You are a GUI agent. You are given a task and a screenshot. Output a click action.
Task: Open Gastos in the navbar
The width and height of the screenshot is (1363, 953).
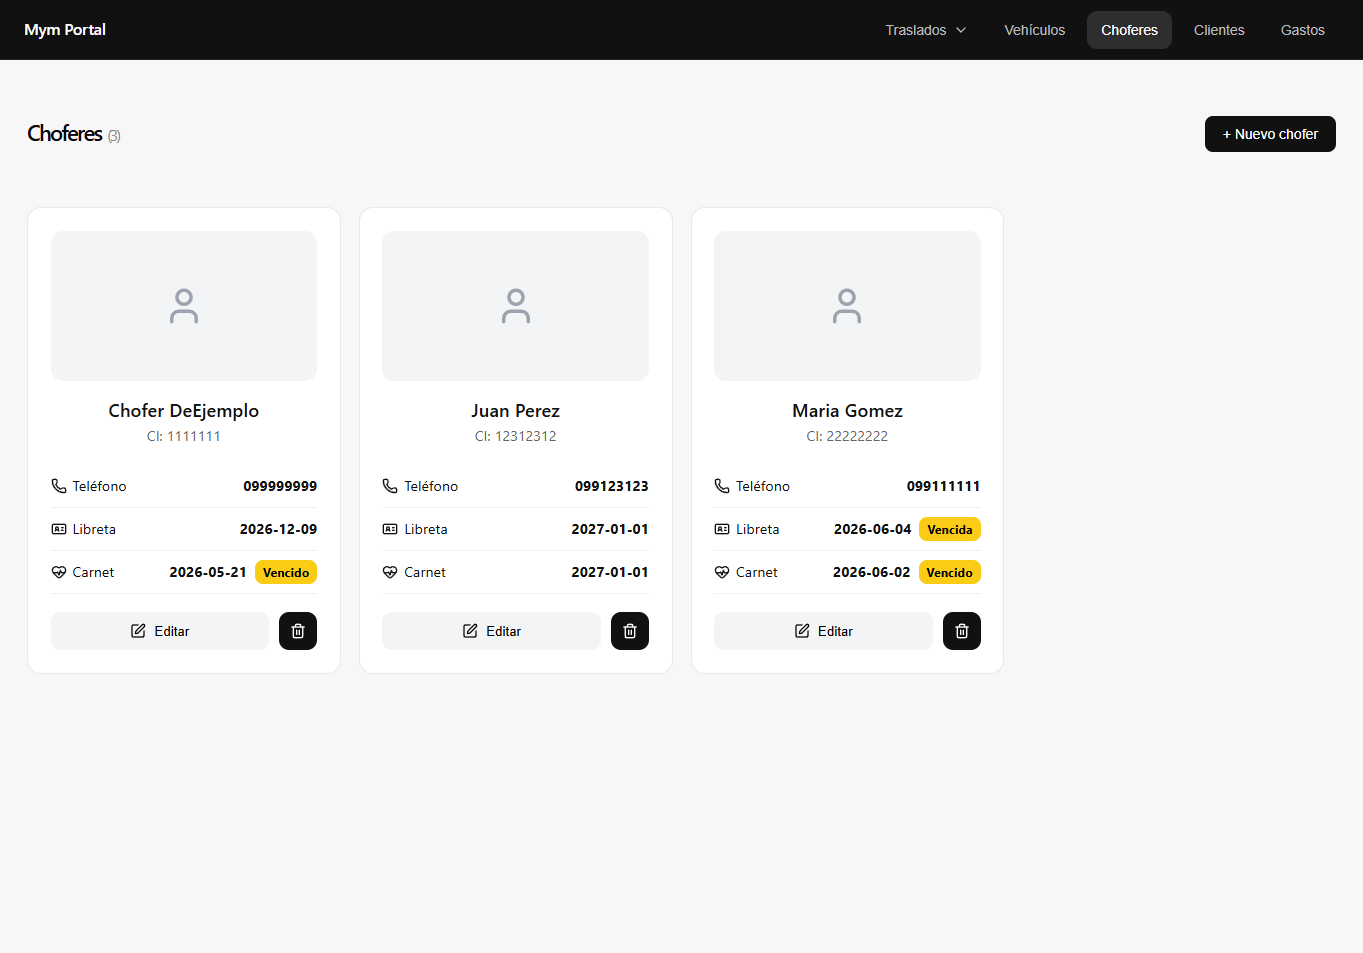[x=1303, y=30]
